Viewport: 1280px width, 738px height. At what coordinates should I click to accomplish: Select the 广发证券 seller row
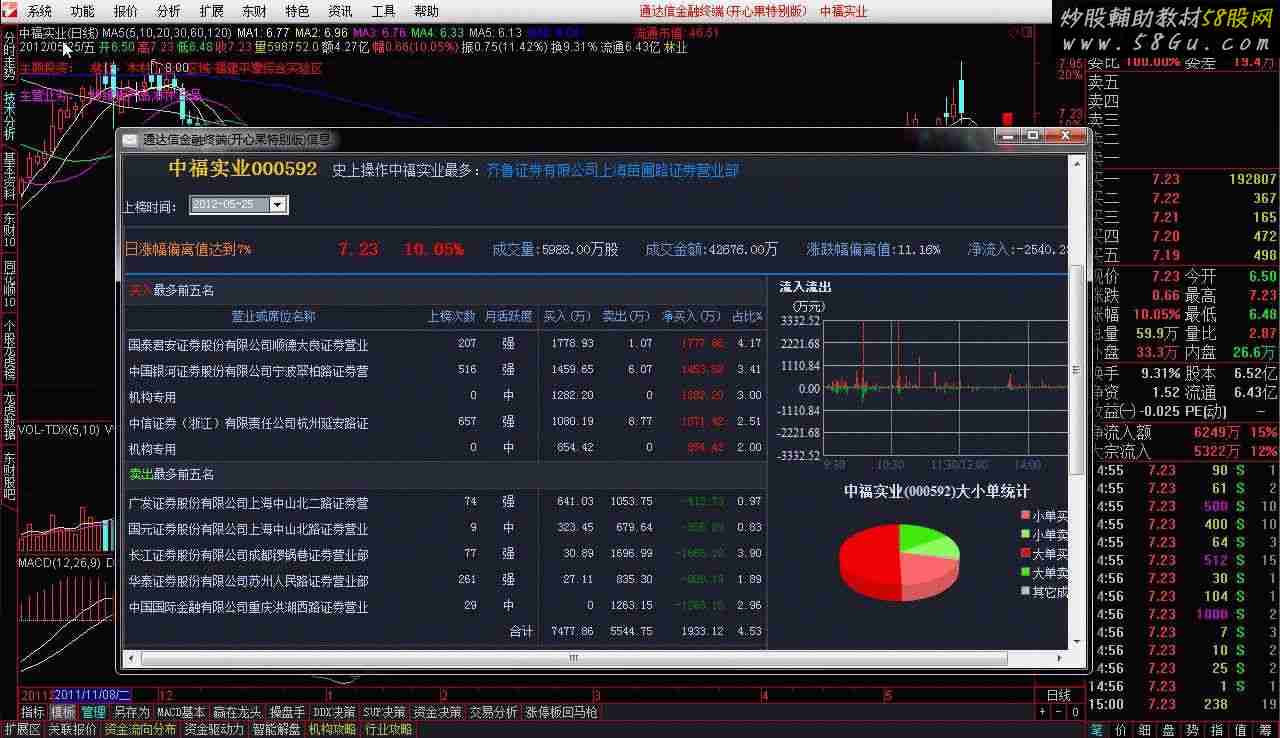coord(445,502)
